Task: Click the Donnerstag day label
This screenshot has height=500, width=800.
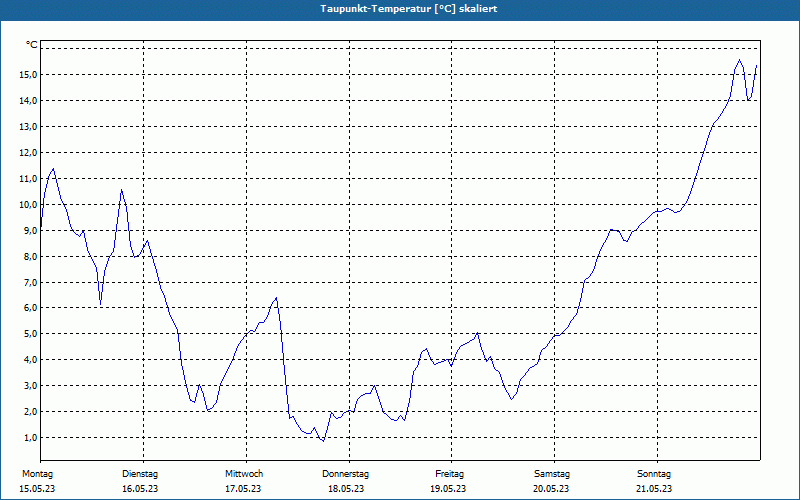Action: pos(345,474)
